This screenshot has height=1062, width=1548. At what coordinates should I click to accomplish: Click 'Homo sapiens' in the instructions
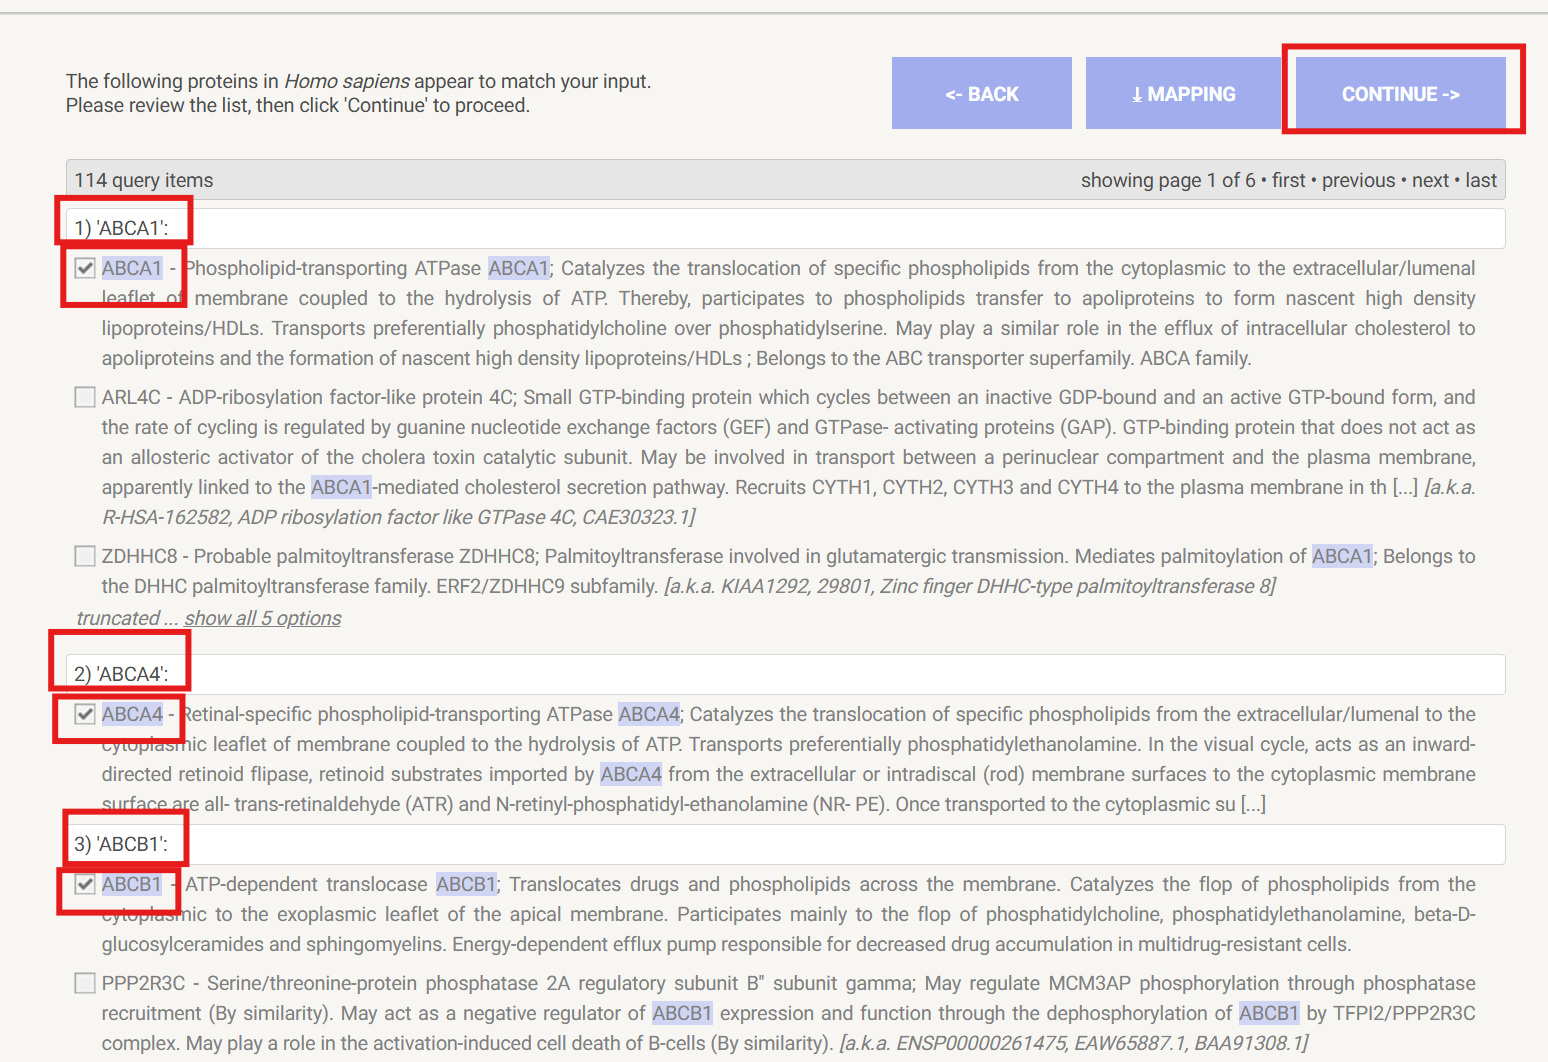pyautogui.click(x=347, y=81)
